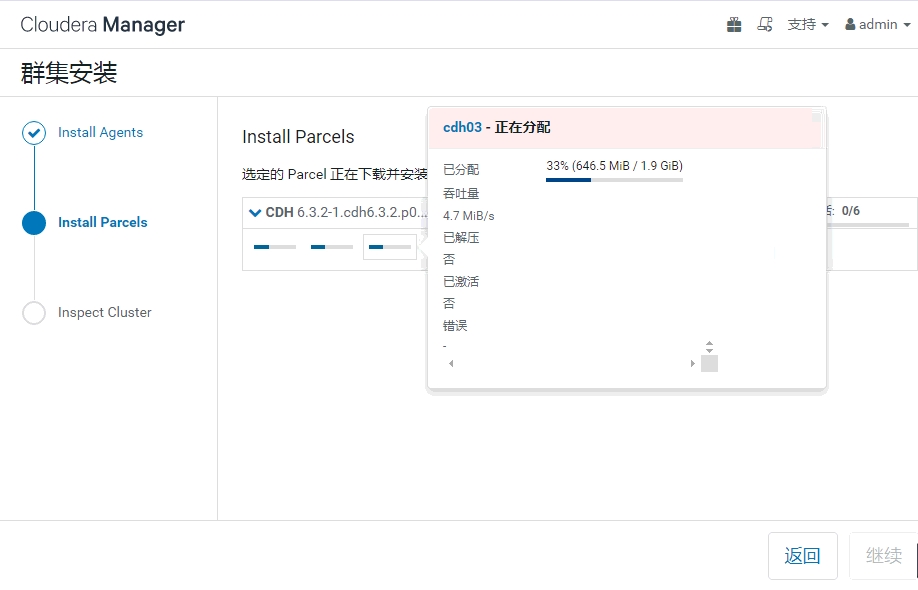Open the 支持 dropdown menu
The image size is (918, 590).
click(x=808, y=25)
